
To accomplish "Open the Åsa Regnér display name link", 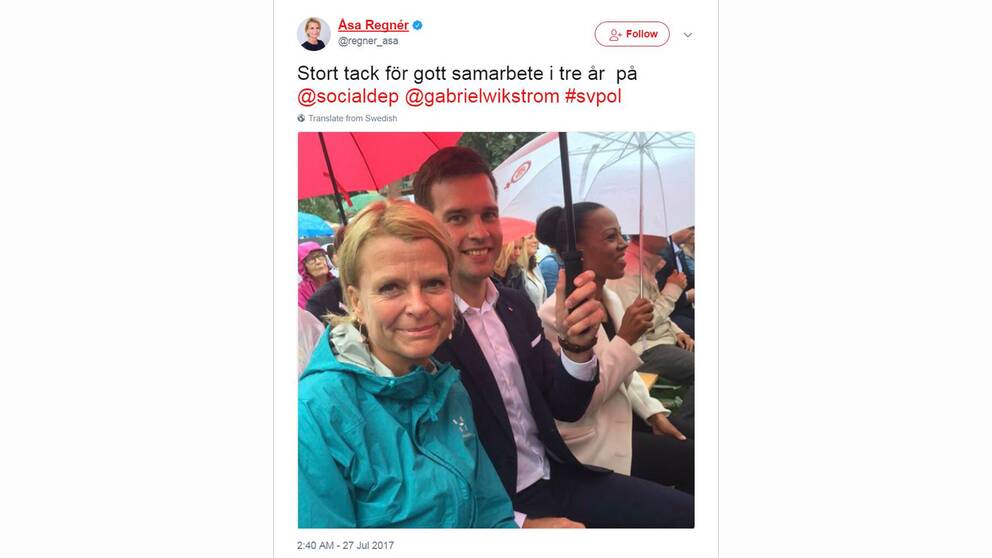I will click(373, 25).
